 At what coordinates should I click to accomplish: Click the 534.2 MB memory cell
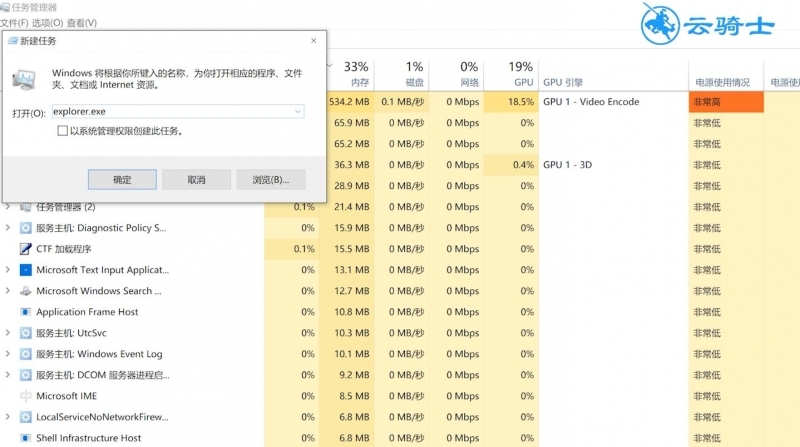pos(349,102)
